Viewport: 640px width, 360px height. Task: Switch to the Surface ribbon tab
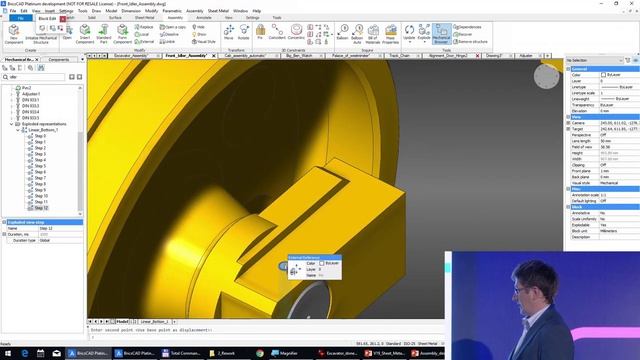point(115,18)
